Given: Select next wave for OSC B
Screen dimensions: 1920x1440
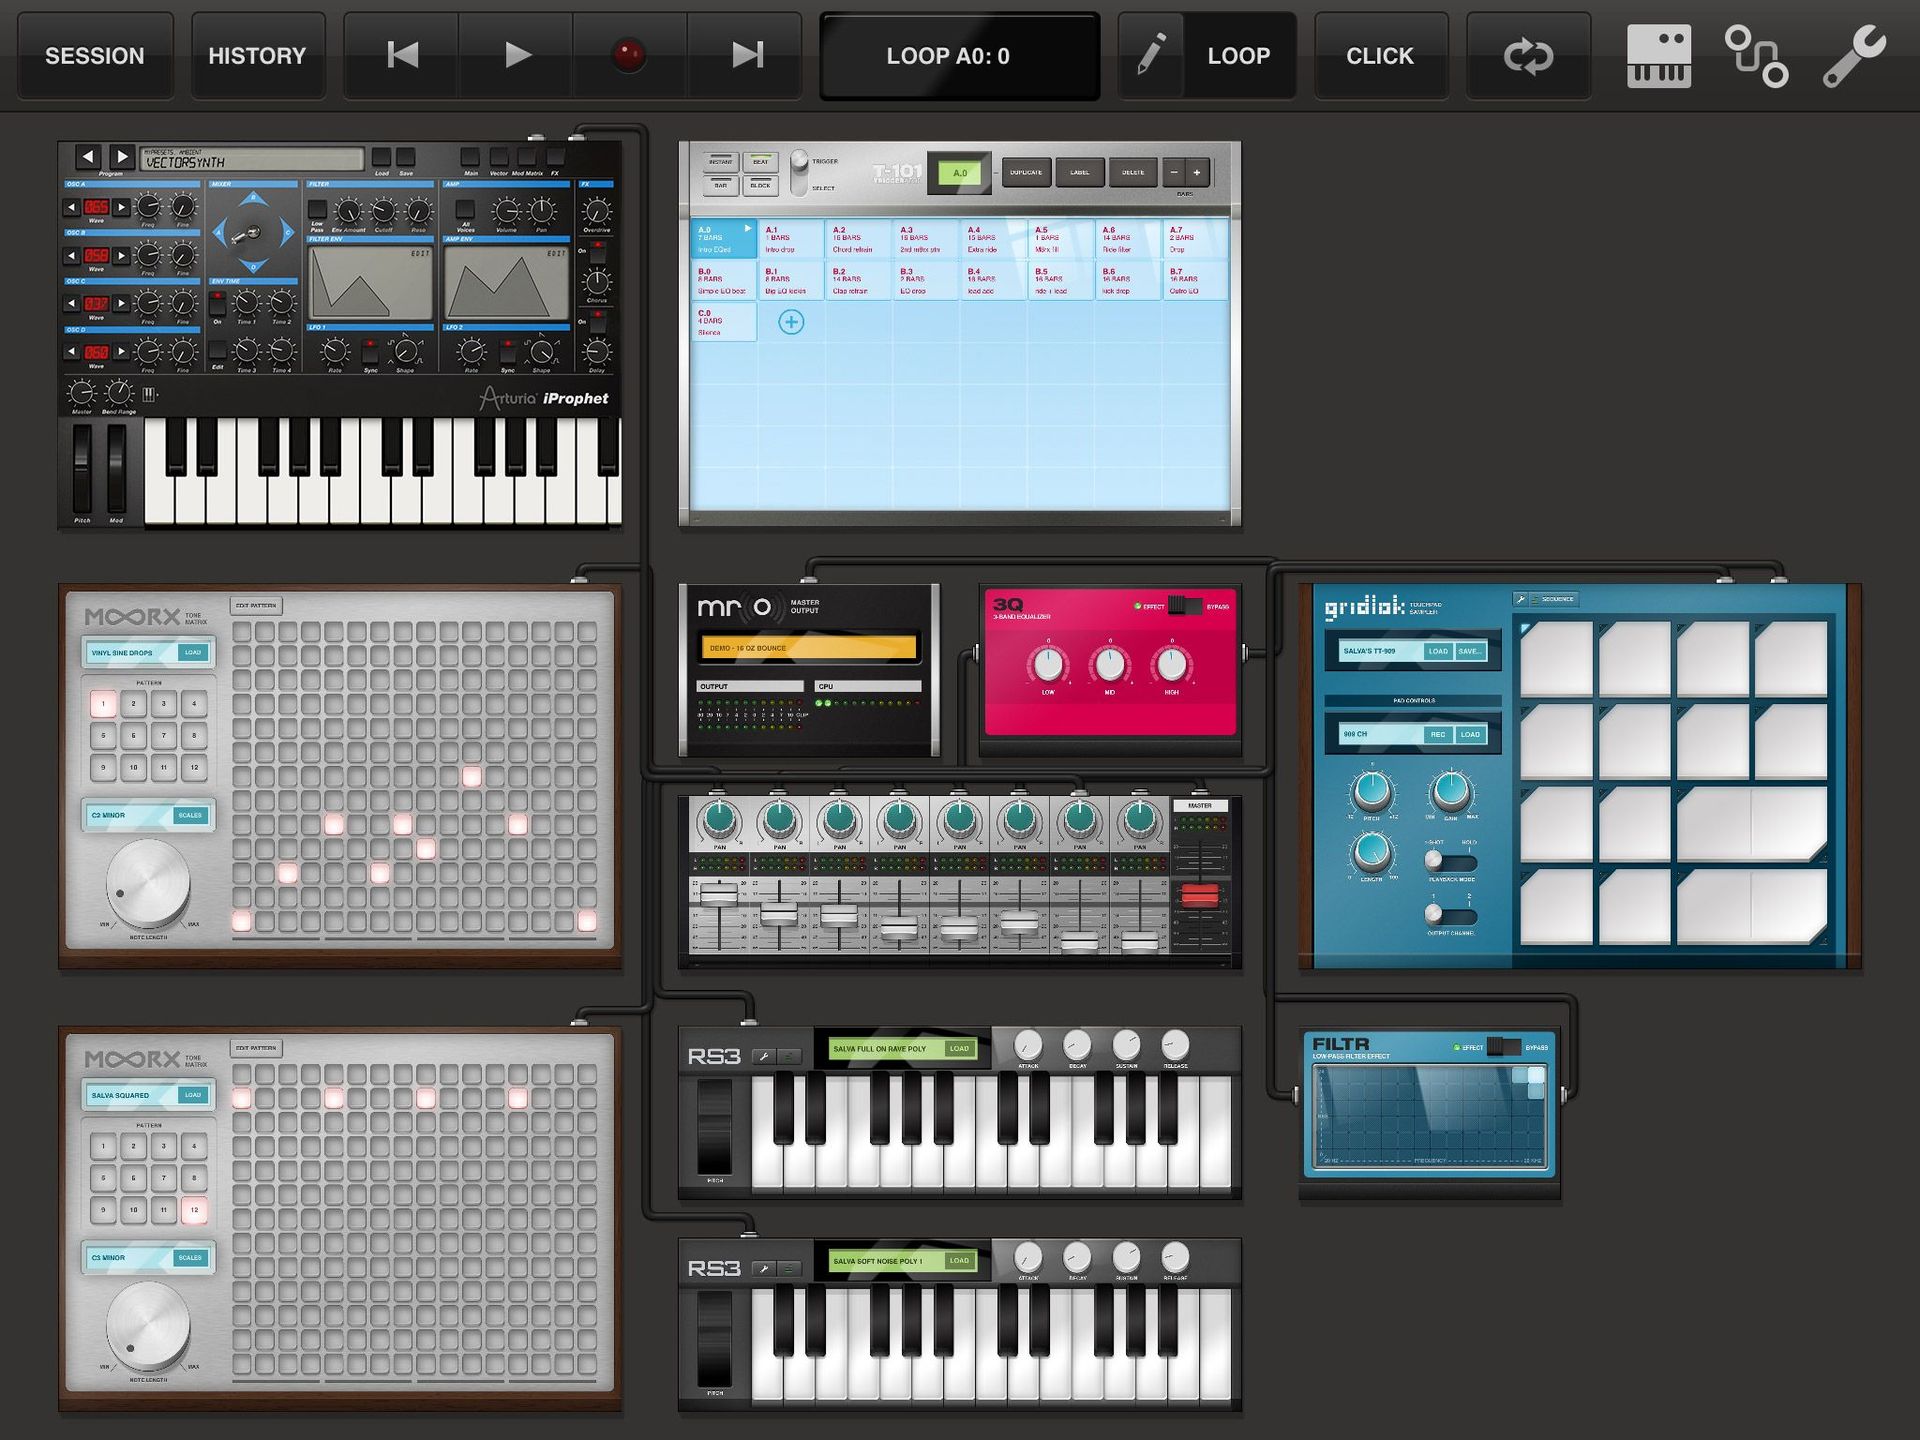Looking at the screenshot, I should (x=122, y=256).
